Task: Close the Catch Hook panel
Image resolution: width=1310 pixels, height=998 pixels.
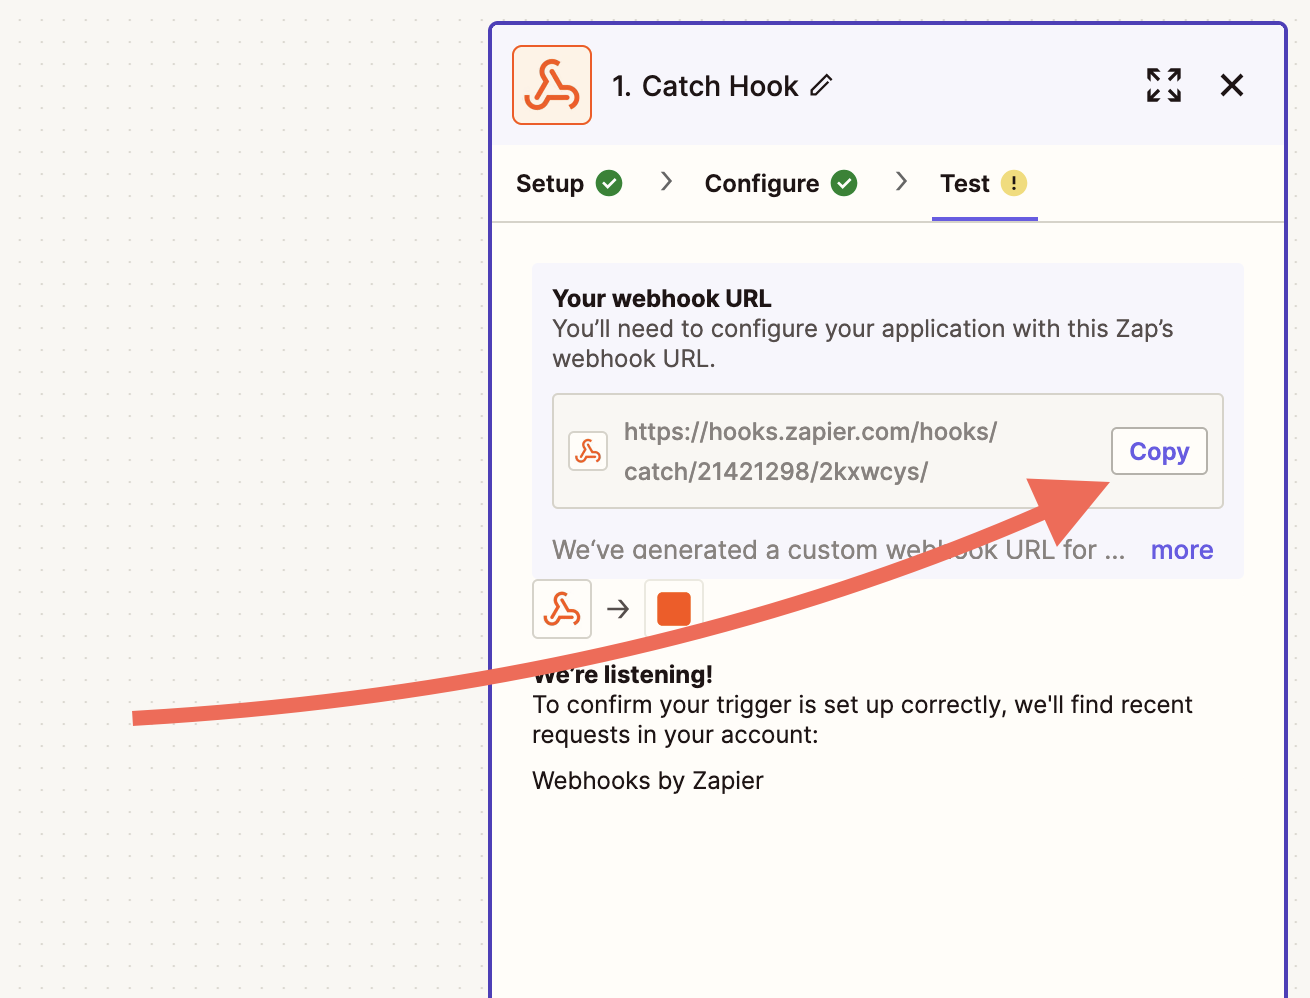Action: pyautogui.click(x=1231, y=85)
